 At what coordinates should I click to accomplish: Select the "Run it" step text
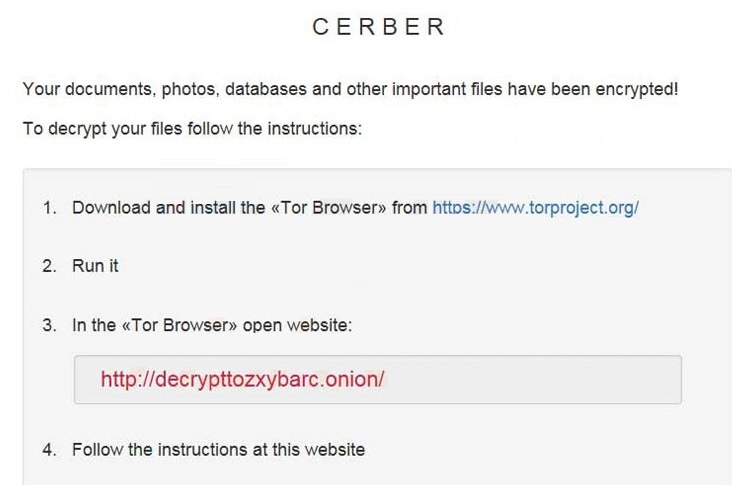click(x=95, y=266)
